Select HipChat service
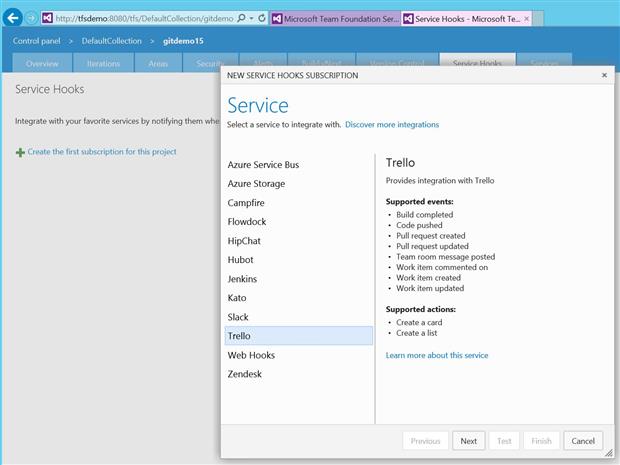Image resolution: width=620 pixels, height=465 pixels. pos(299,241)
